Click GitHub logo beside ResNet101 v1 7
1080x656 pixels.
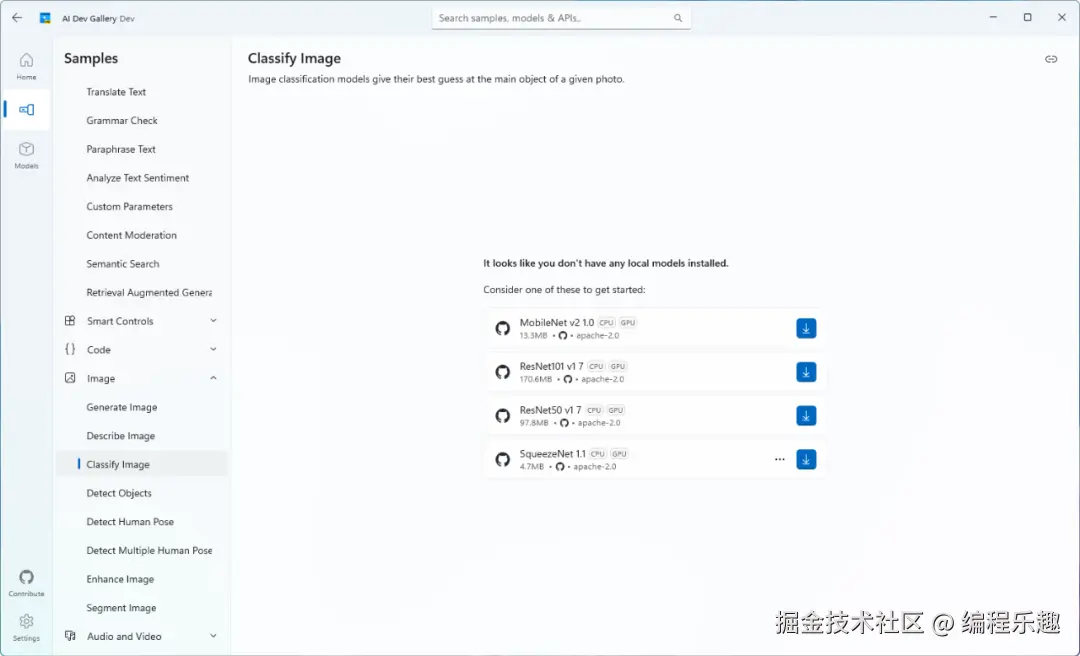click(503, 372)
